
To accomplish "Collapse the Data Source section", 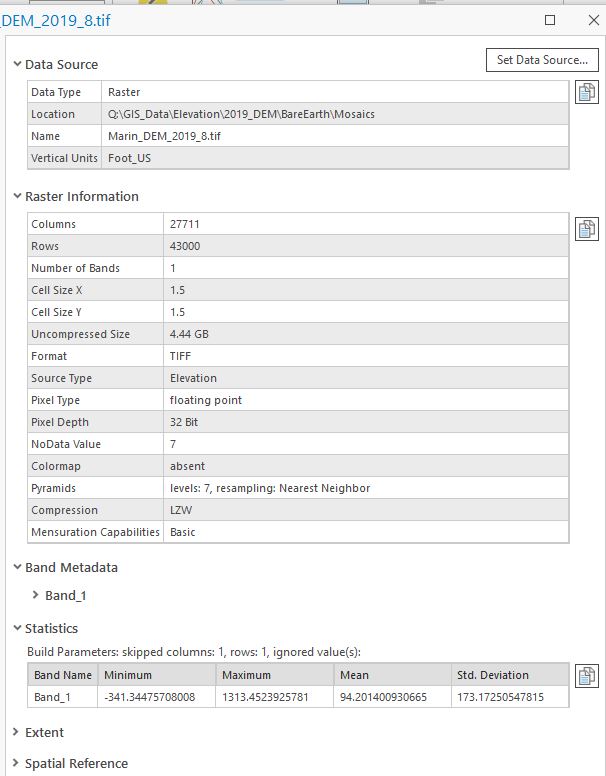I will point(17,65).
